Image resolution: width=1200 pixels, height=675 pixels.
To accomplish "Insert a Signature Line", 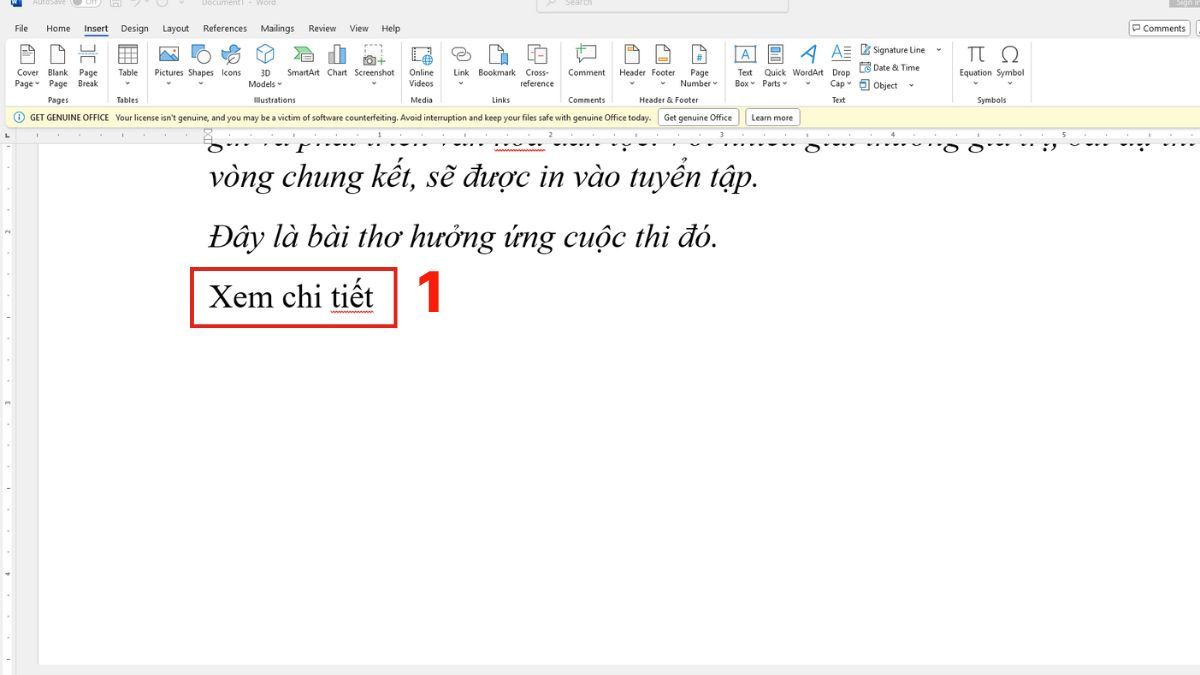I will click(893, 50).
